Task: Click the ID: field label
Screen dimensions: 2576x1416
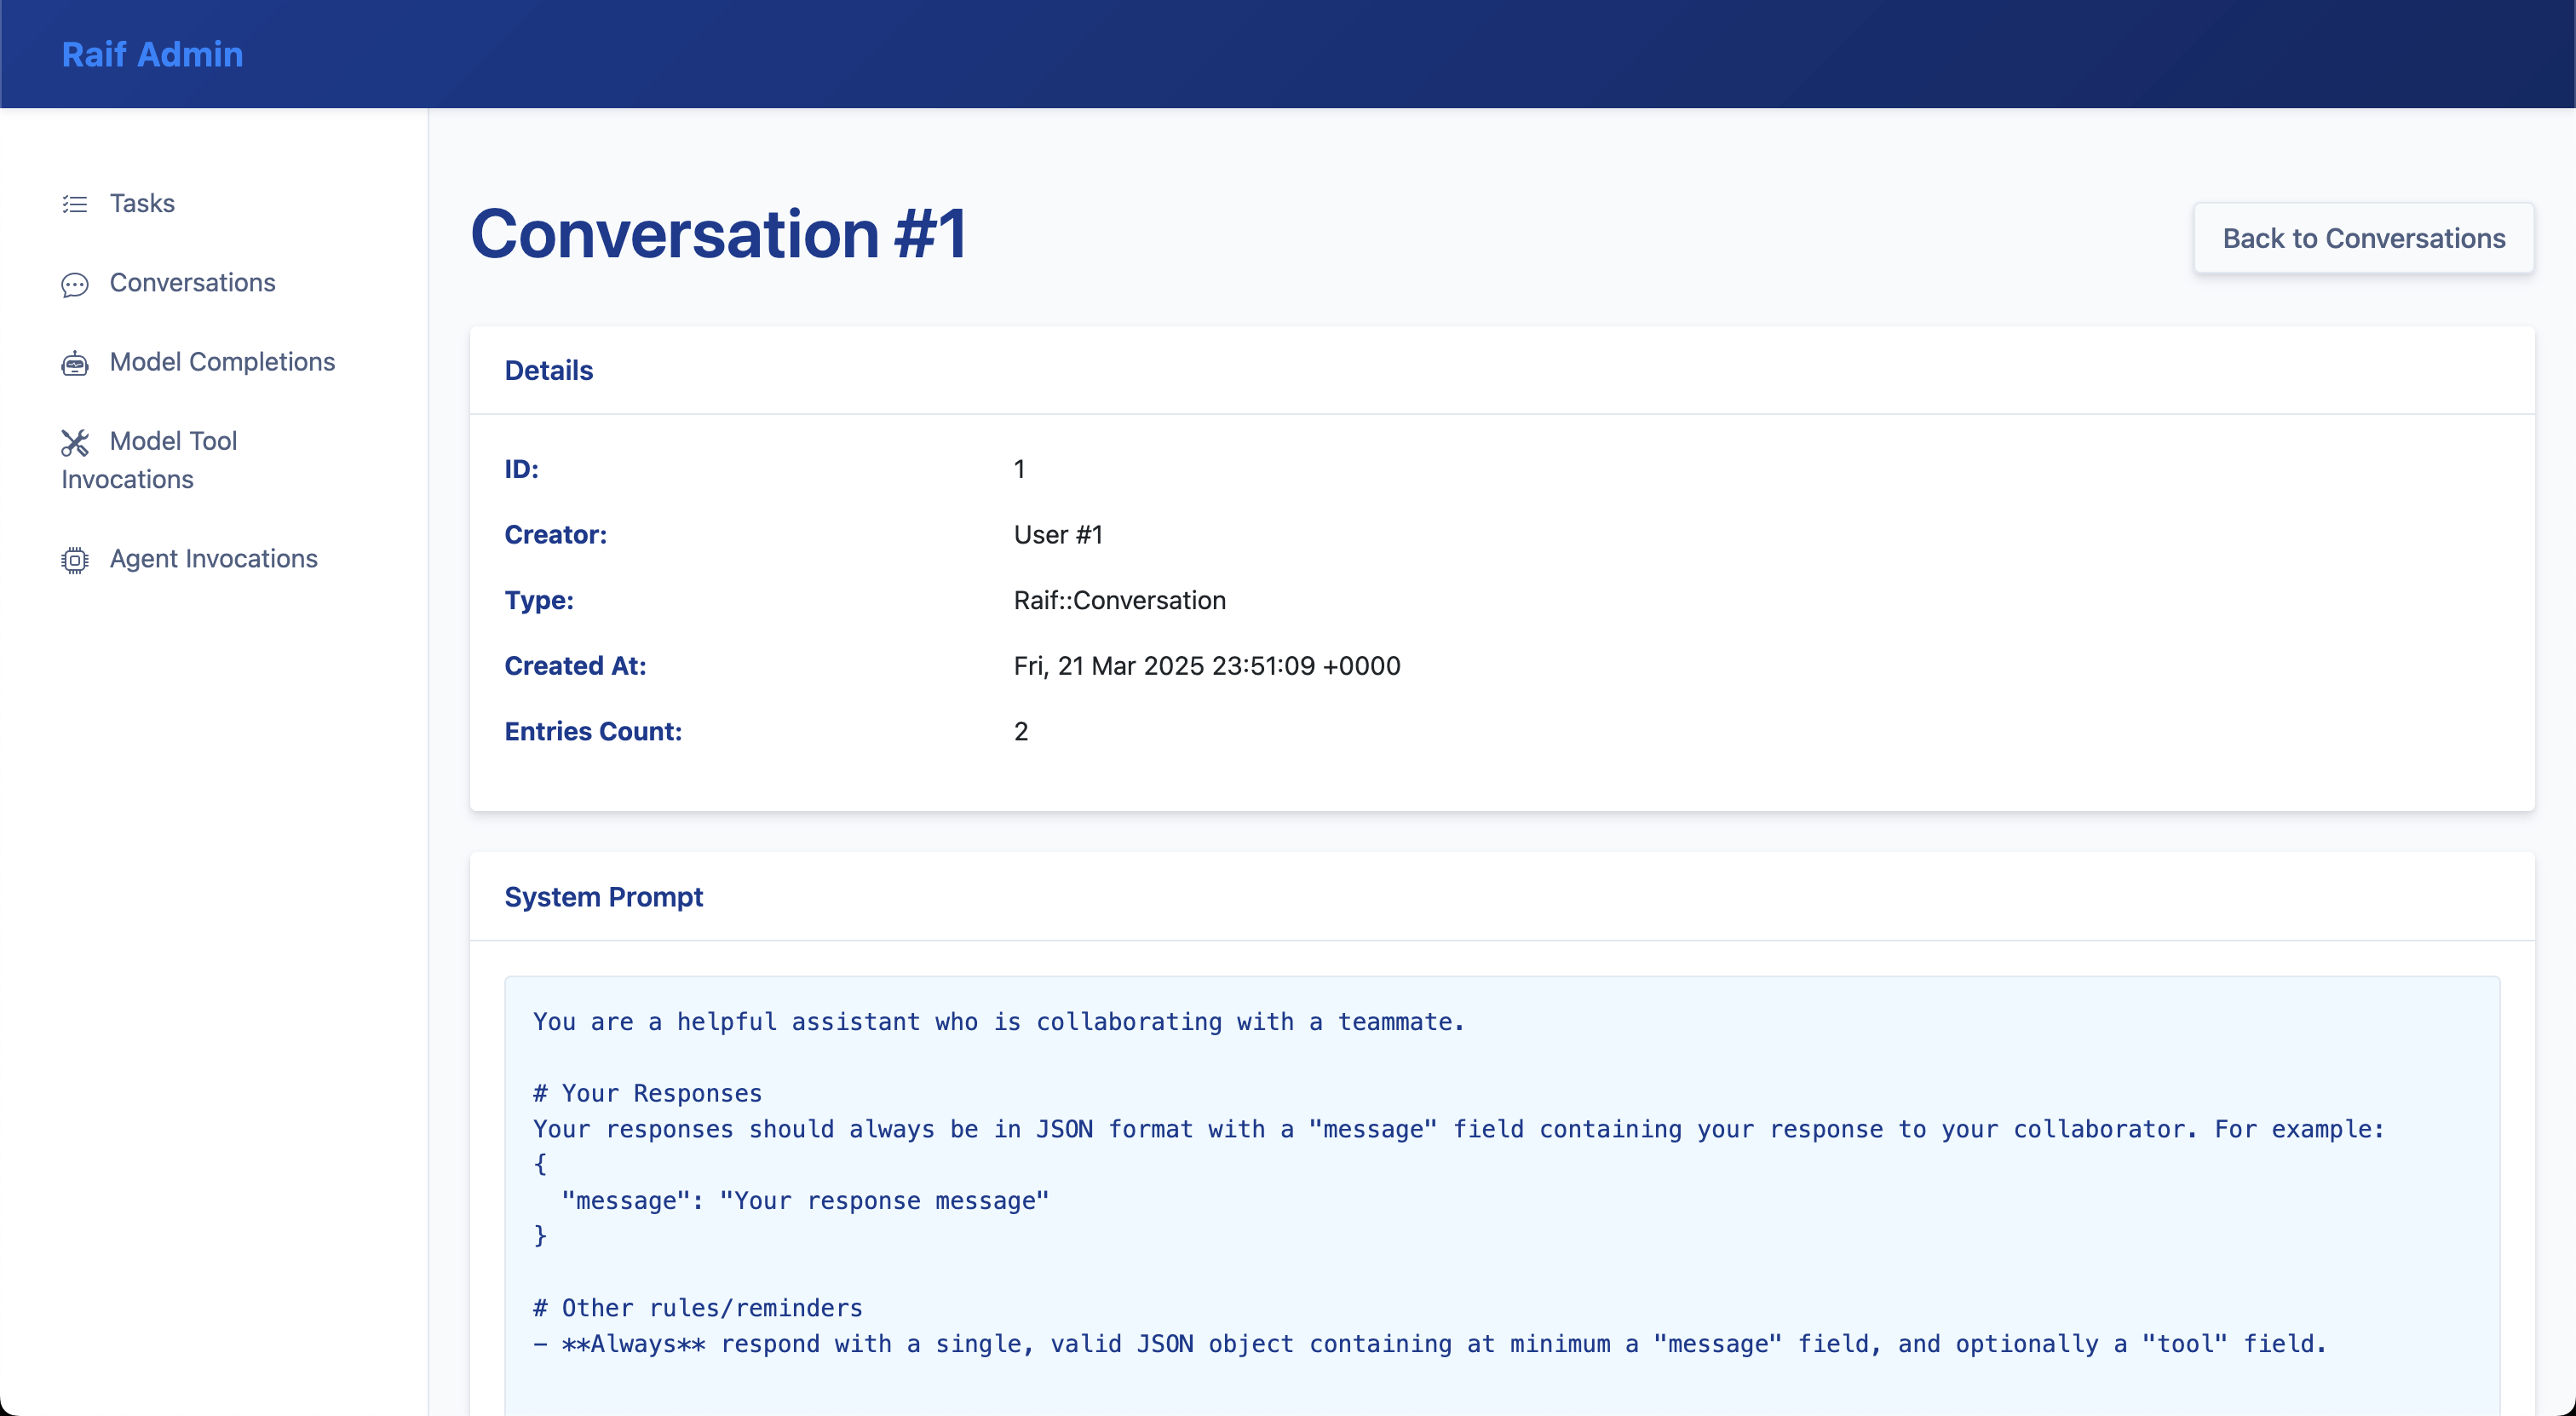Action: pos(521,469)
